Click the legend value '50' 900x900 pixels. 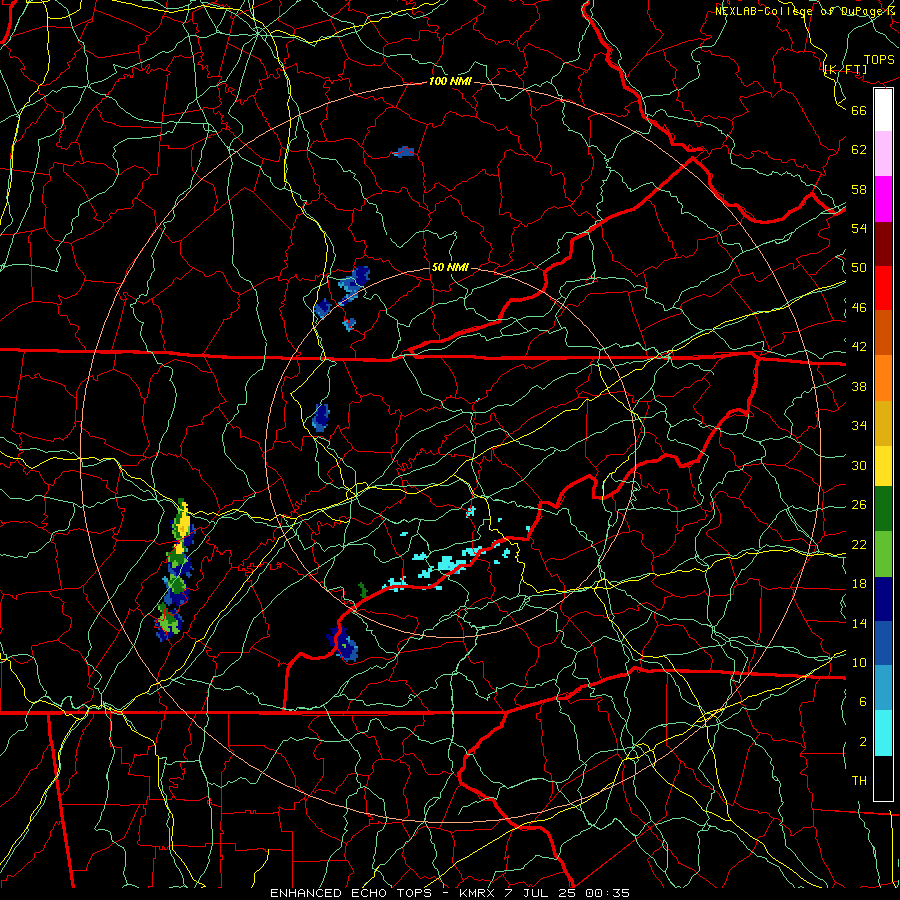coord(859,267)
